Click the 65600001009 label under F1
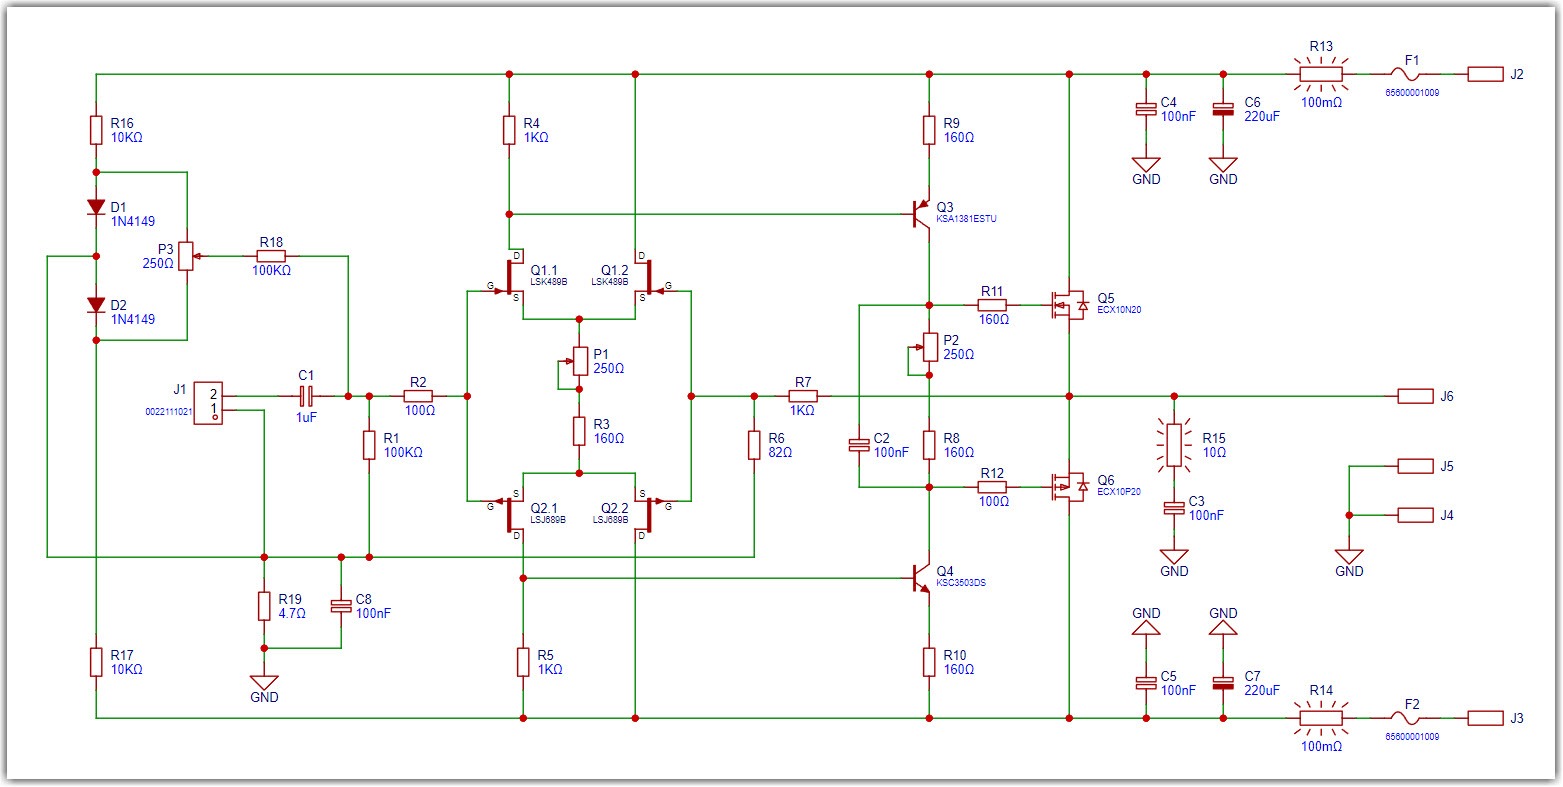 click(1411, 92)
